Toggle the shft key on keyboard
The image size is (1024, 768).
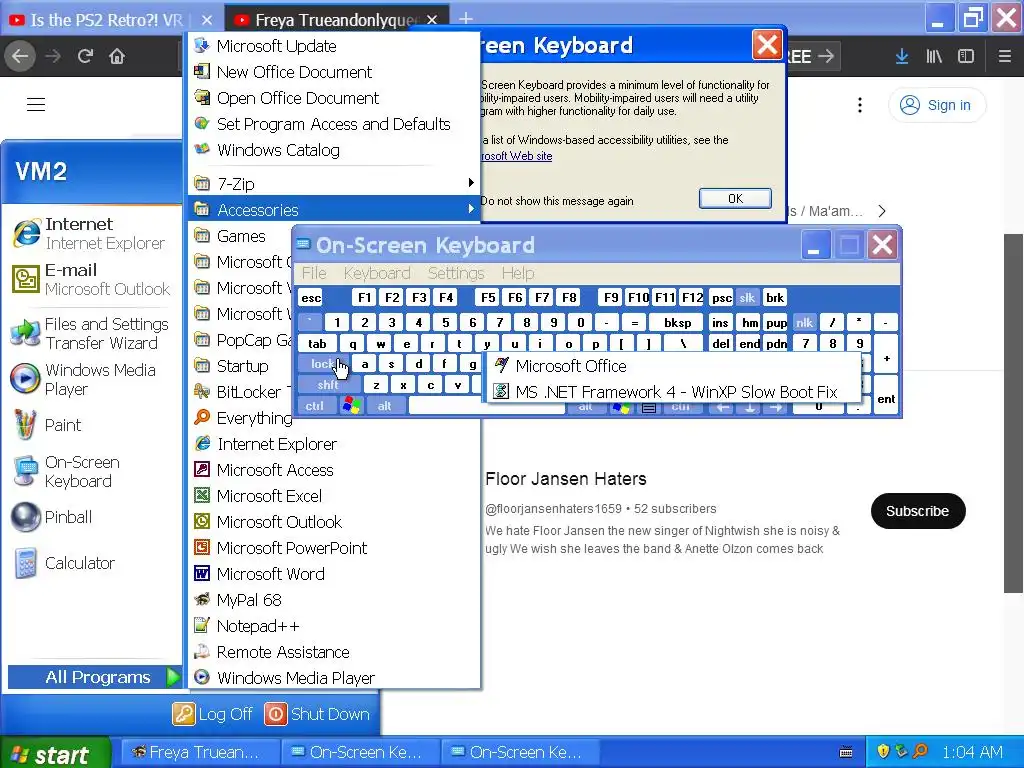[328, 385]
